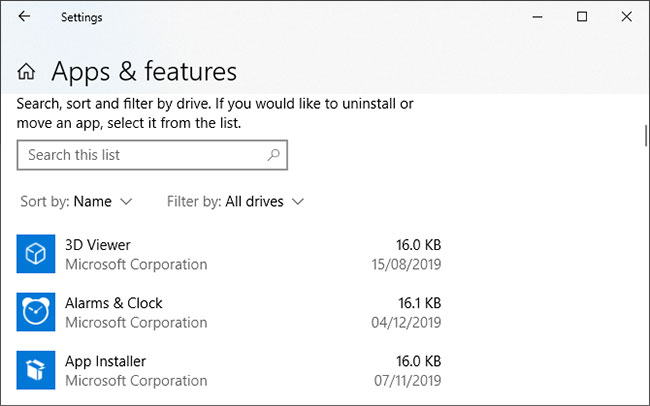Open the Filter by All drives dropdown

coord(235,202)
